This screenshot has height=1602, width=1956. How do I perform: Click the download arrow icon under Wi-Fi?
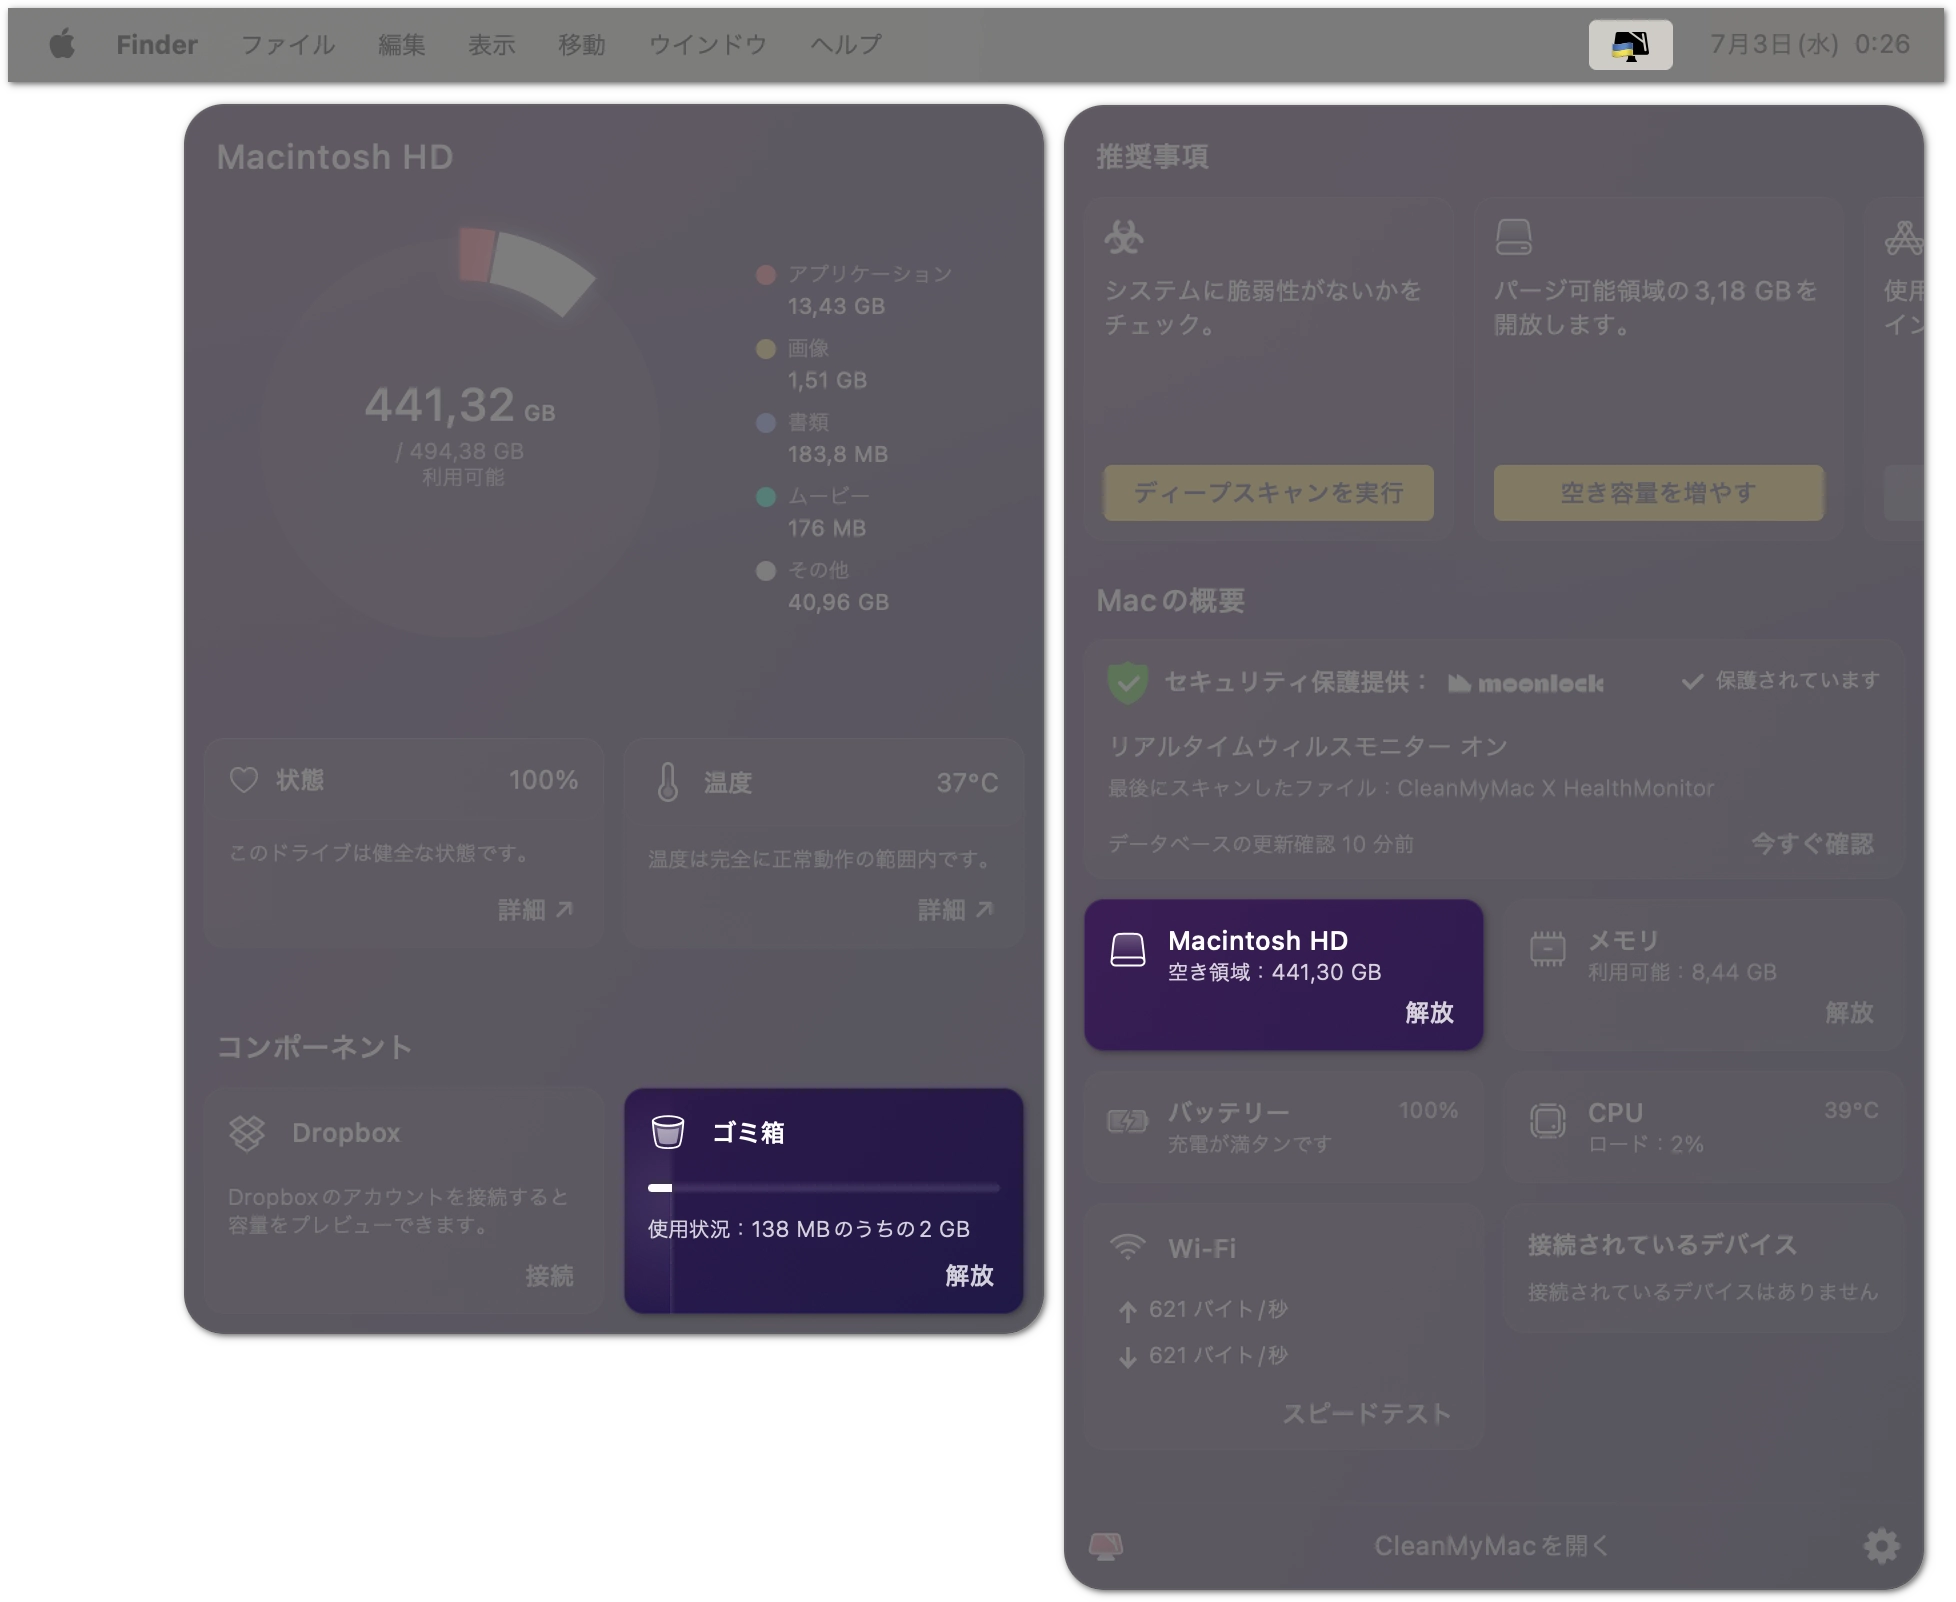point(1128,1357)
